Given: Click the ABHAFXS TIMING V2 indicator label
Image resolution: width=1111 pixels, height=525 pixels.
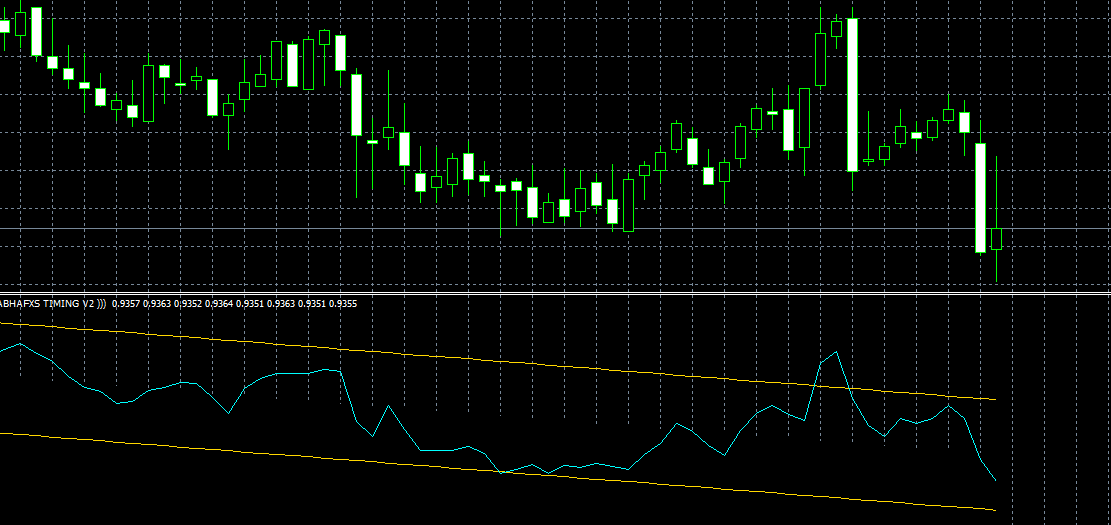Looking at the screenshot, I should [x=53, y=304].
